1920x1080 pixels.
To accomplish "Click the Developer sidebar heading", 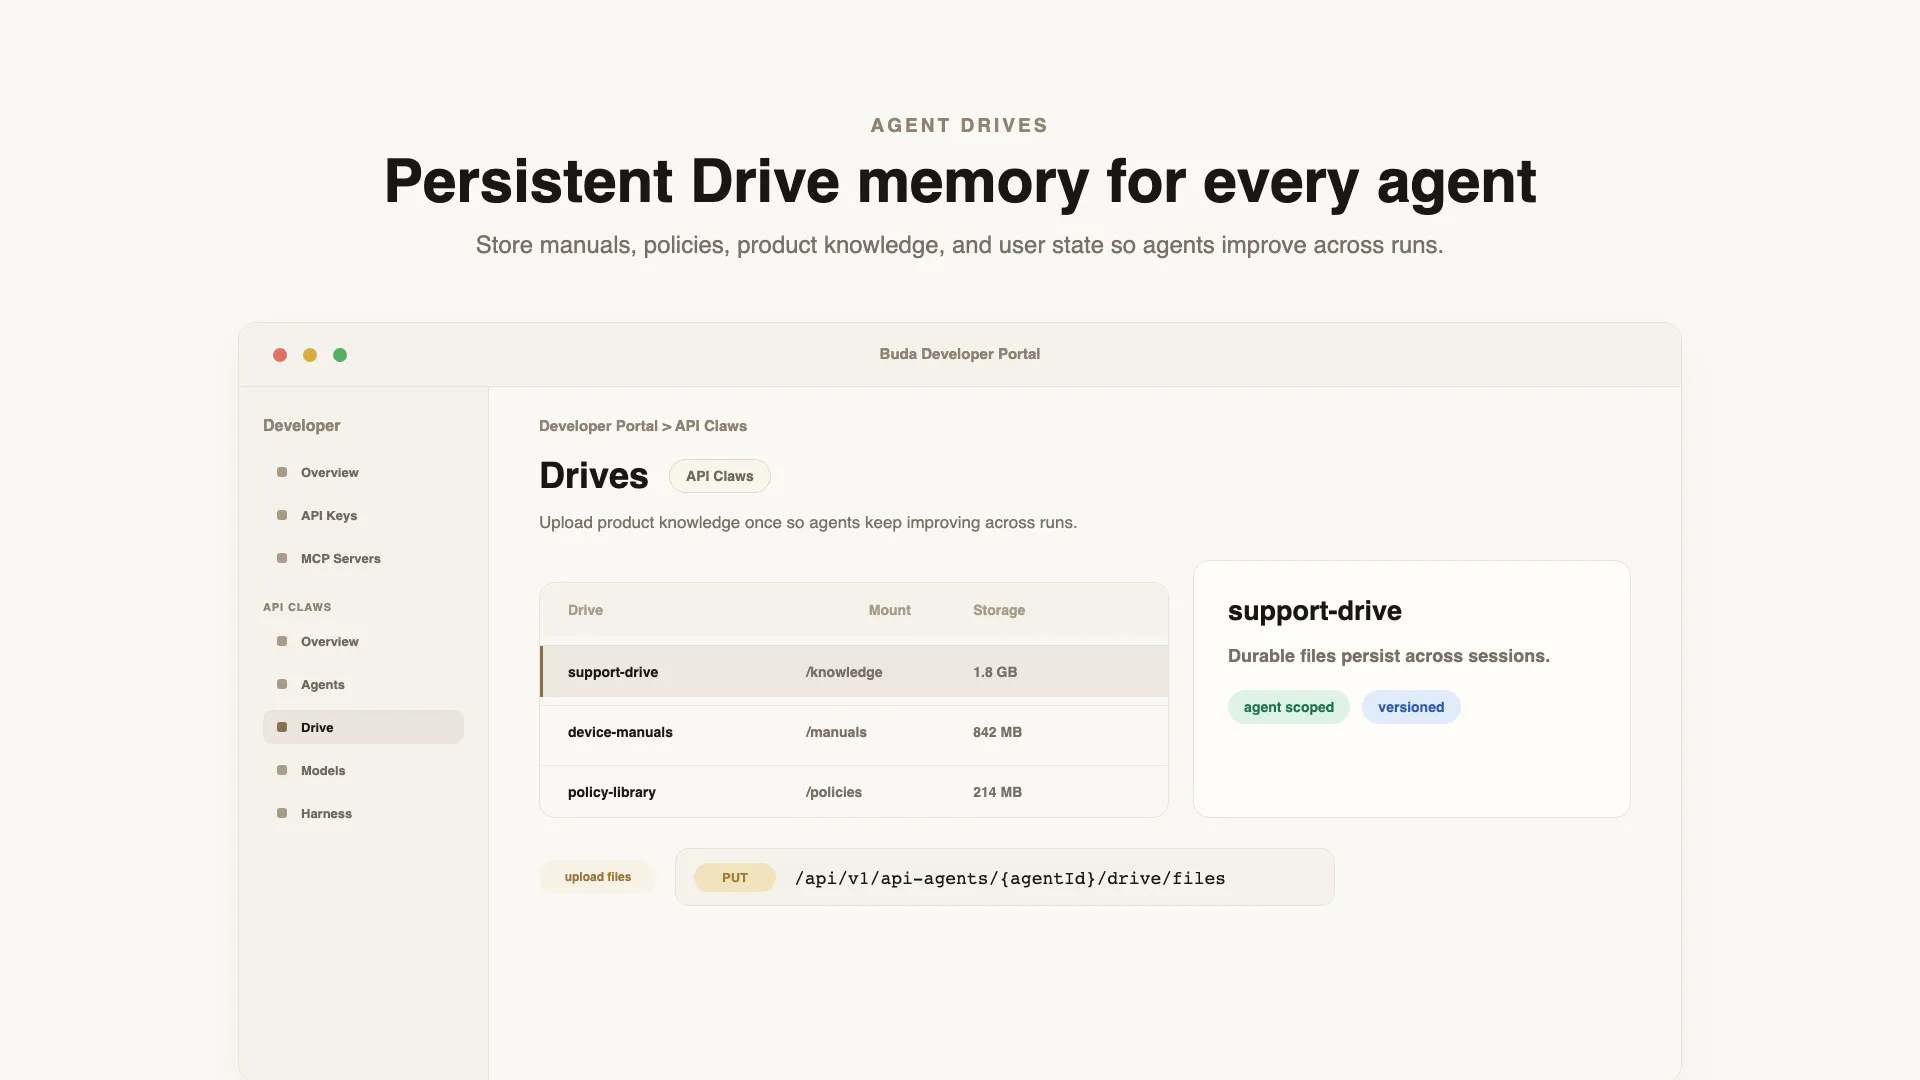I will pos(302,426).
